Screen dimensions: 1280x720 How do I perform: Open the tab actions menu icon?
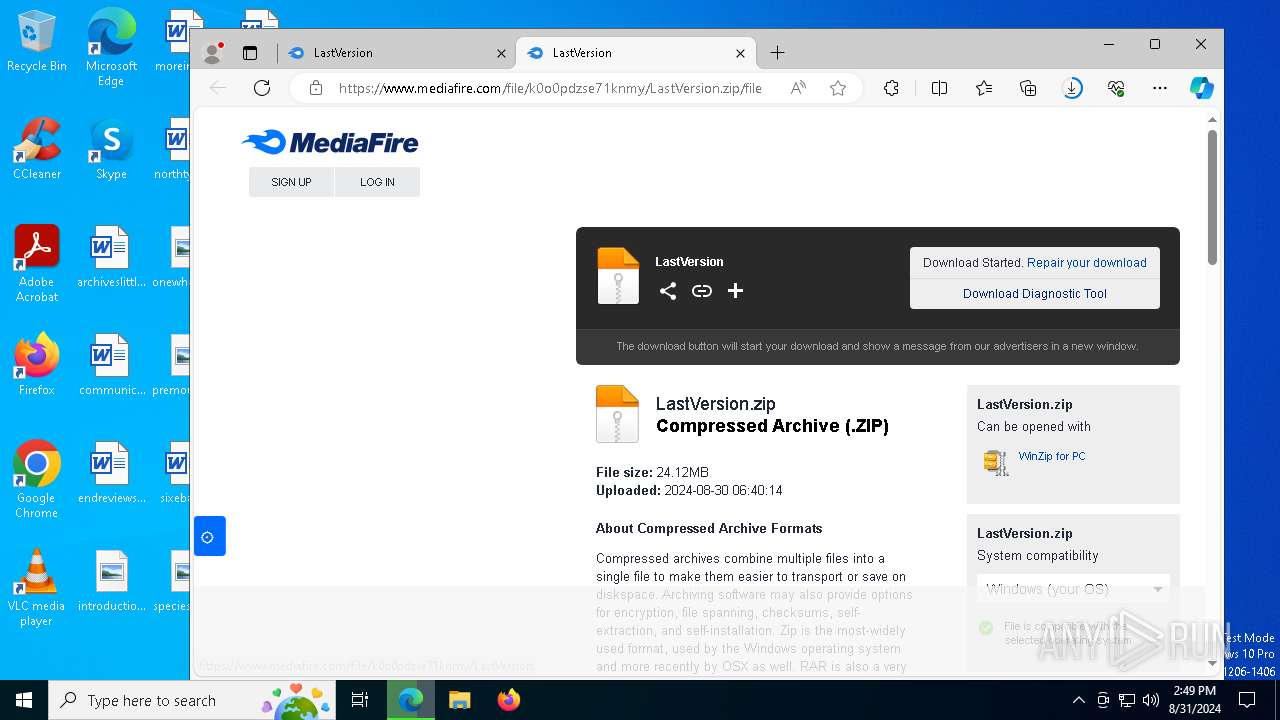(250, 53)
